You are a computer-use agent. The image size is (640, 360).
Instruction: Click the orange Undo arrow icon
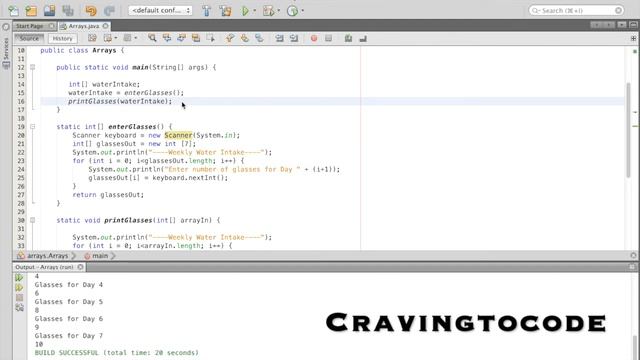(91, 11)
